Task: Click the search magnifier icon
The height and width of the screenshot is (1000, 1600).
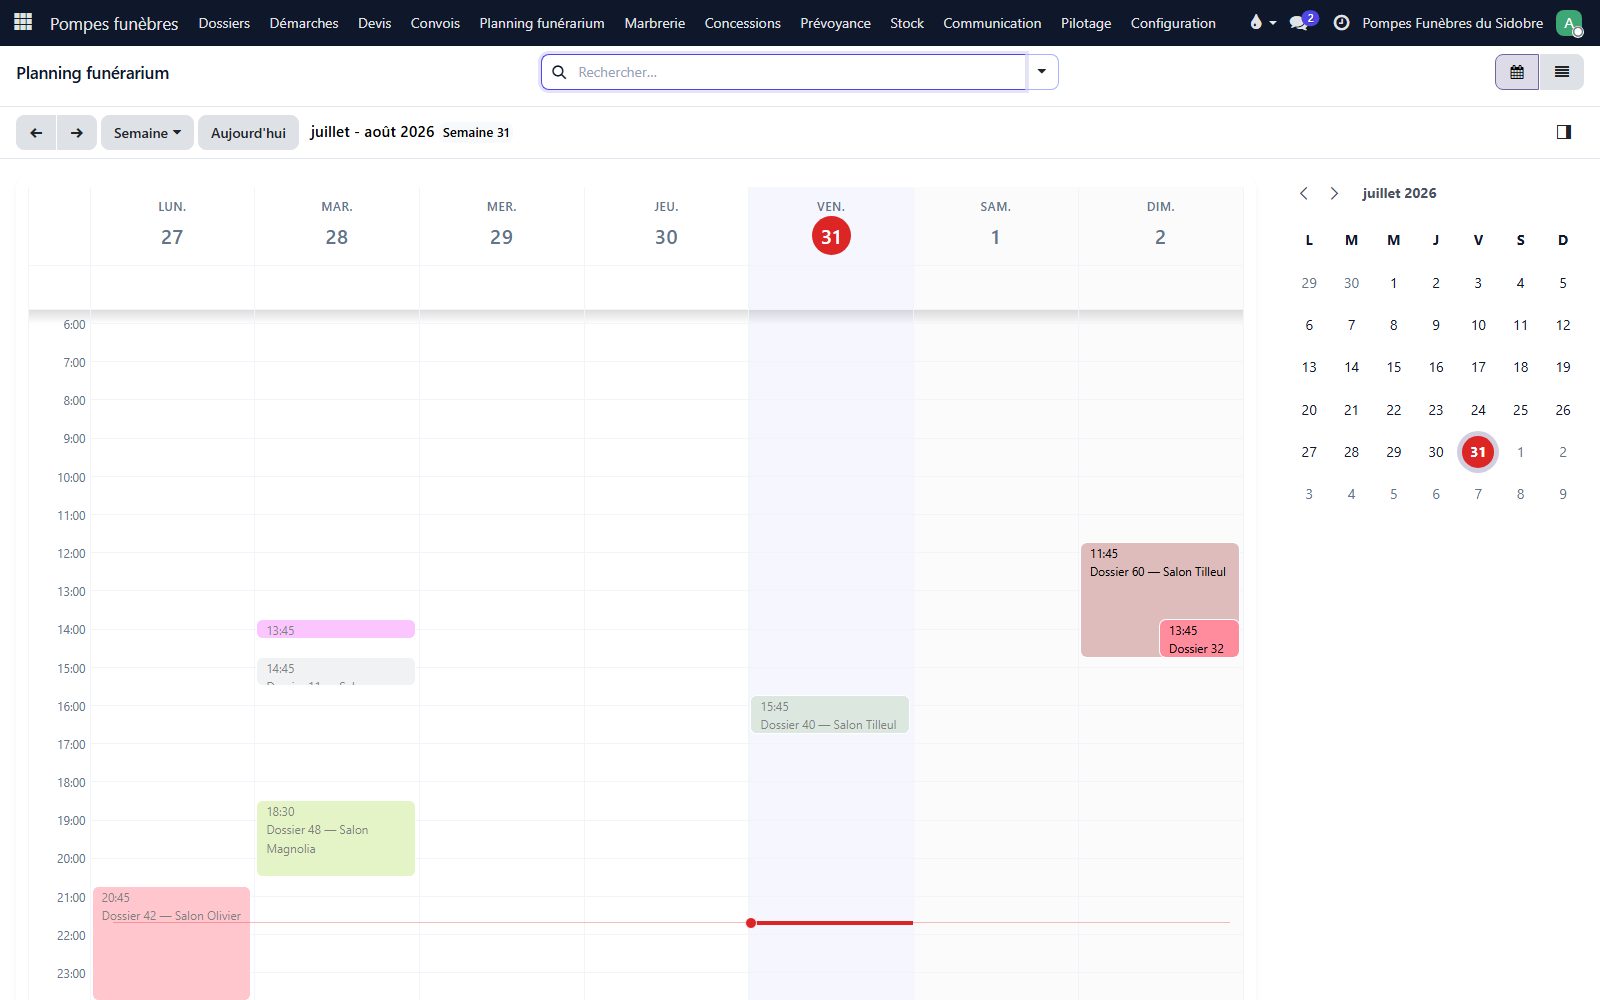Action: click(x=560, y=72)
